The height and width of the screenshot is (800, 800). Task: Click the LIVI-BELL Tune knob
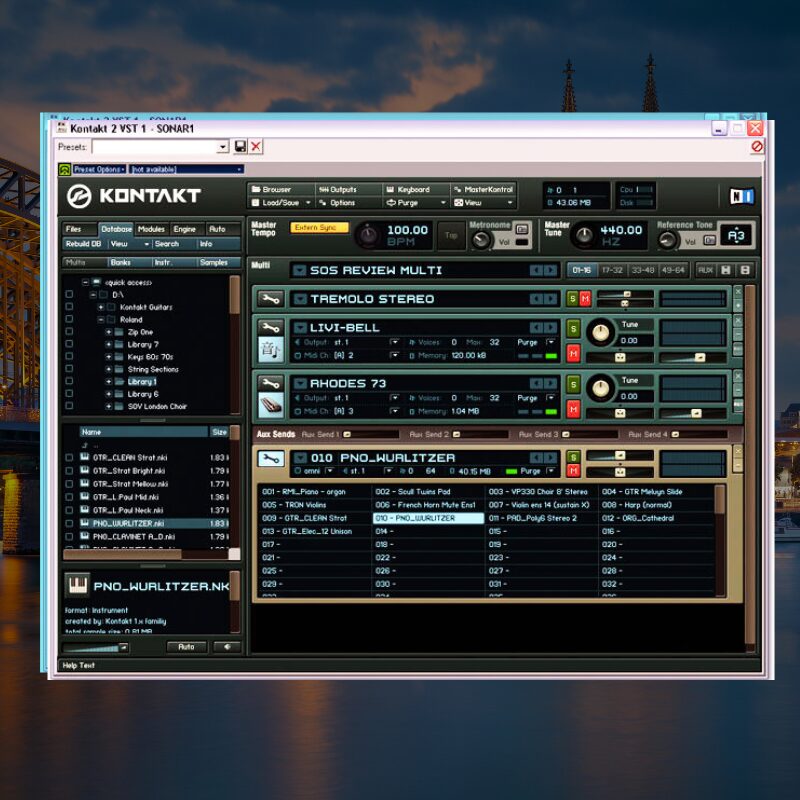[601, 333]
